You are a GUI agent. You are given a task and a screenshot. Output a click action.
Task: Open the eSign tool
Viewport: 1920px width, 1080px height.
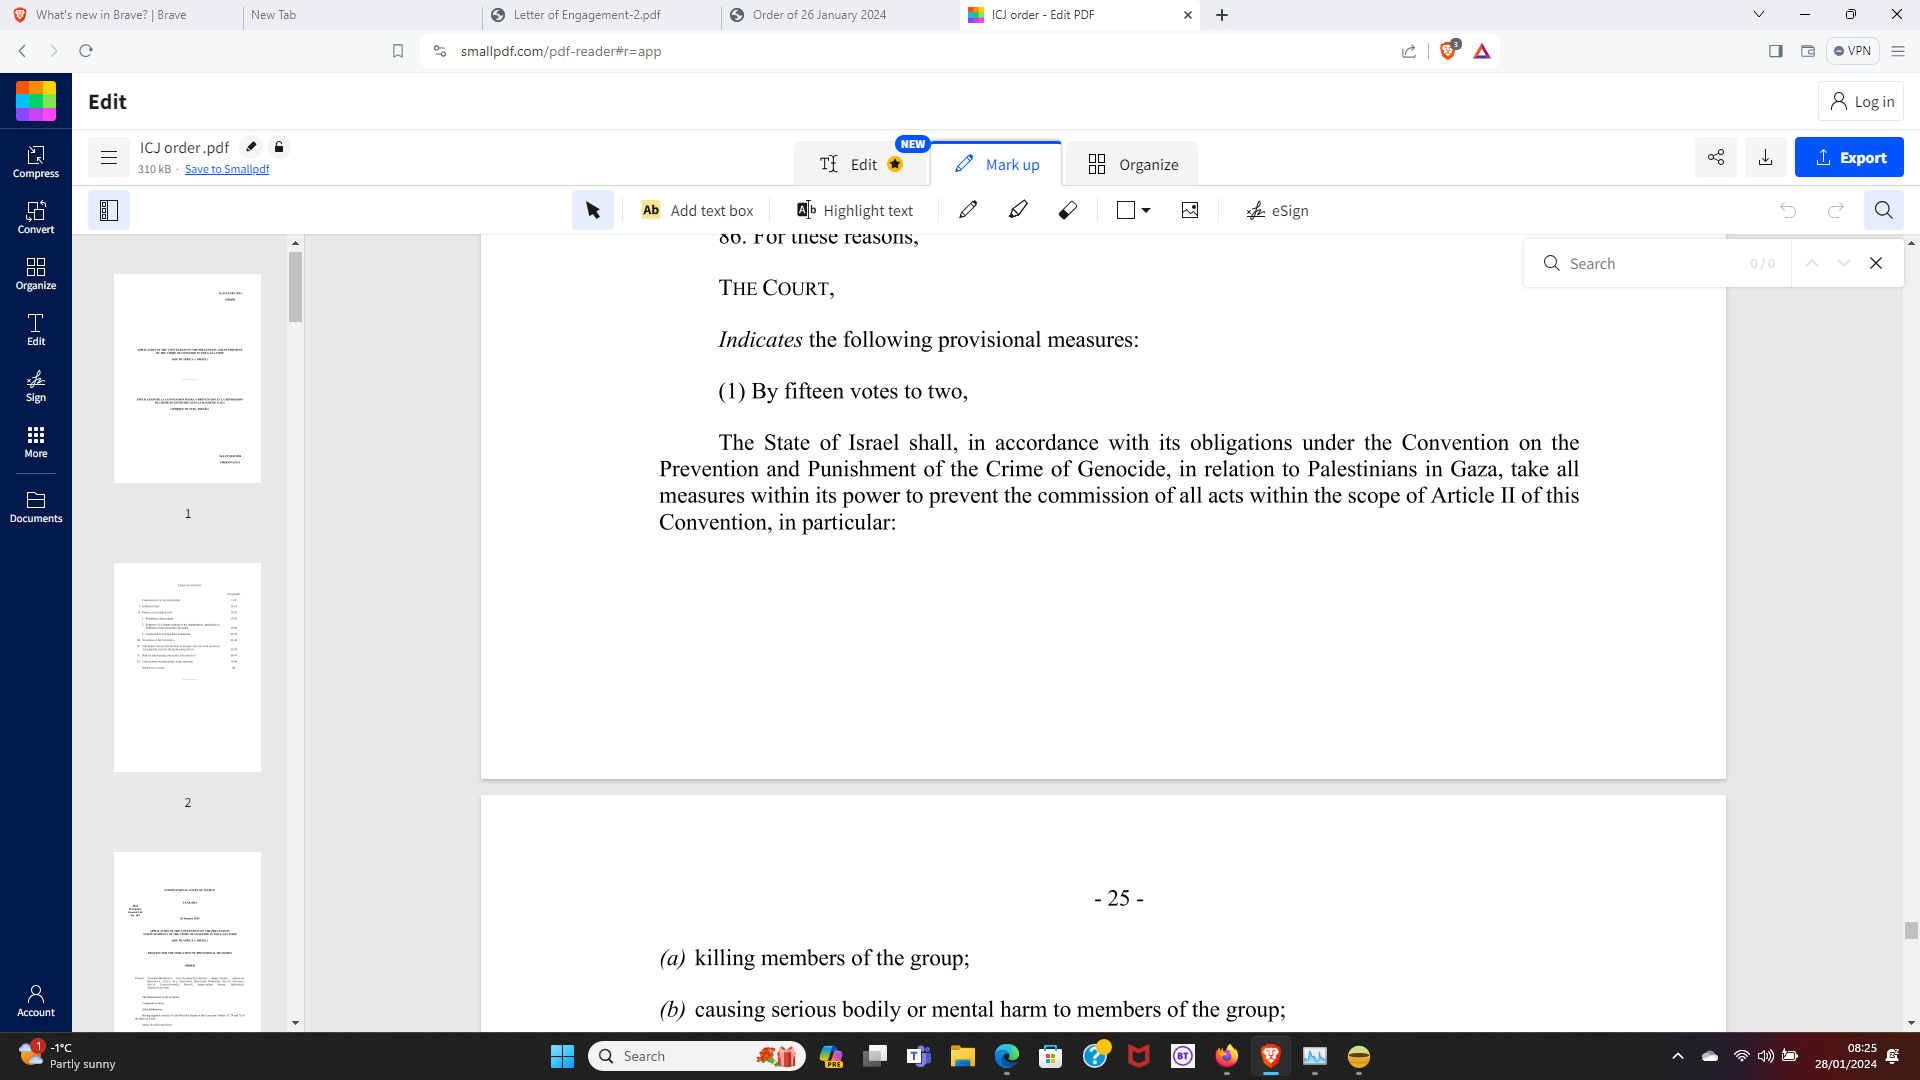tap(1277, 210)
